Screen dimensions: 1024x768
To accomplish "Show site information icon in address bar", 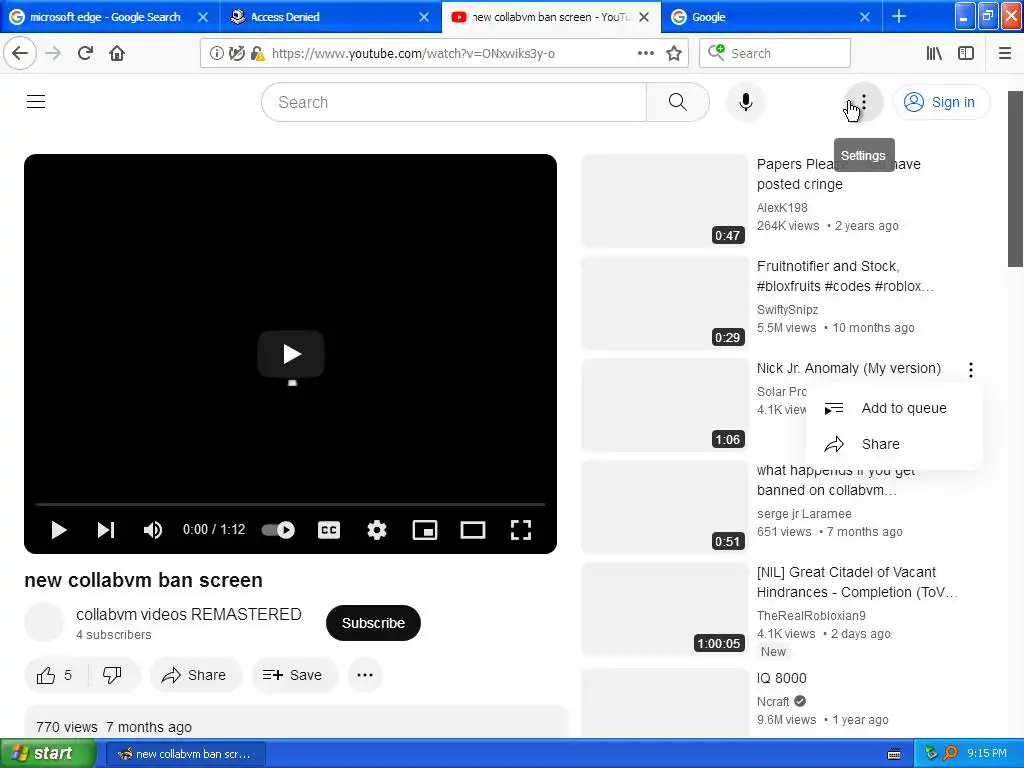I will (216, 53).
